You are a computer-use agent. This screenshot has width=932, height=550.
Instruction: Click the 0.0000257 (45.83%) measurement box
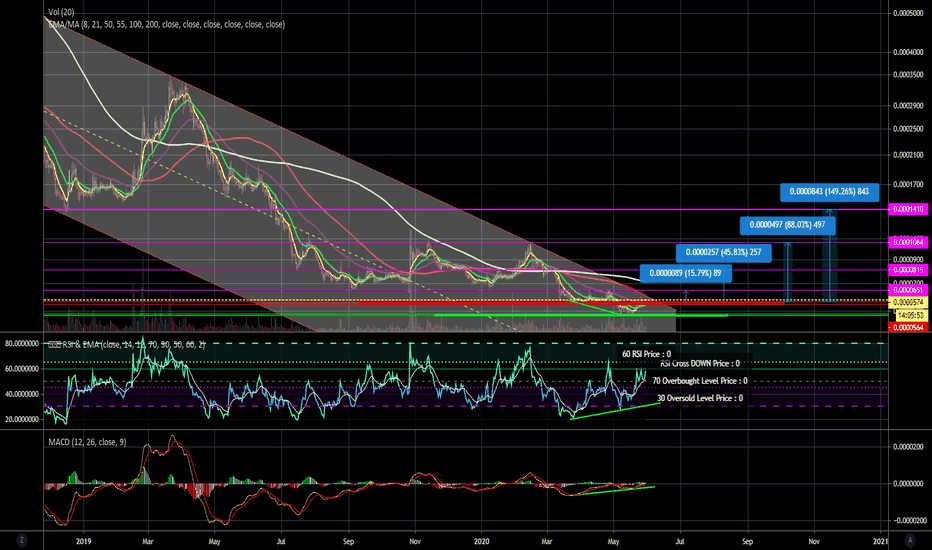pos(723,252)
